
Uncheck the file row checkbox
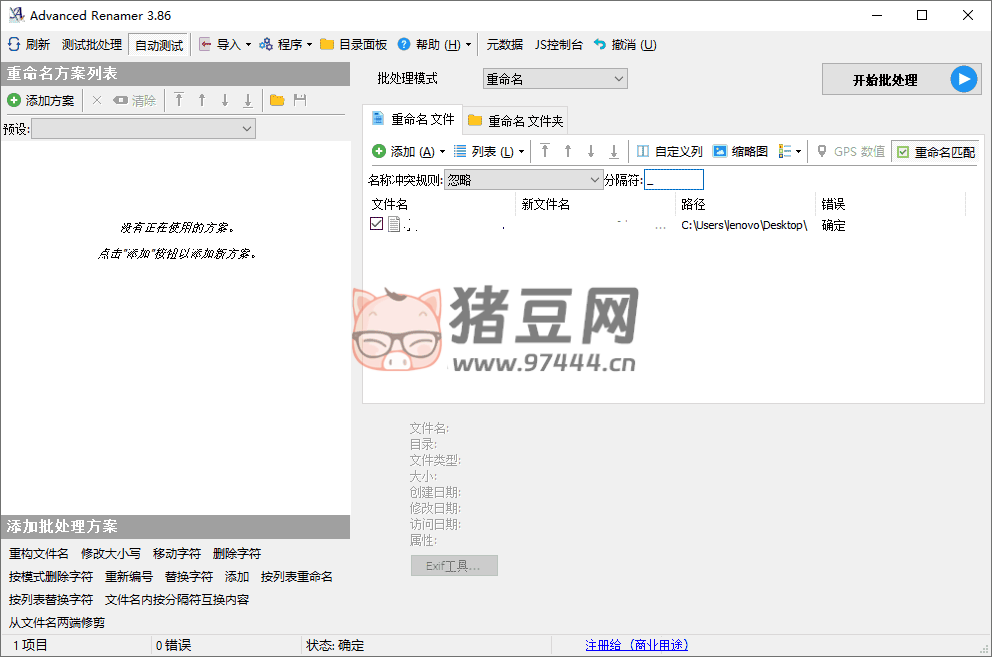(376, 225)
